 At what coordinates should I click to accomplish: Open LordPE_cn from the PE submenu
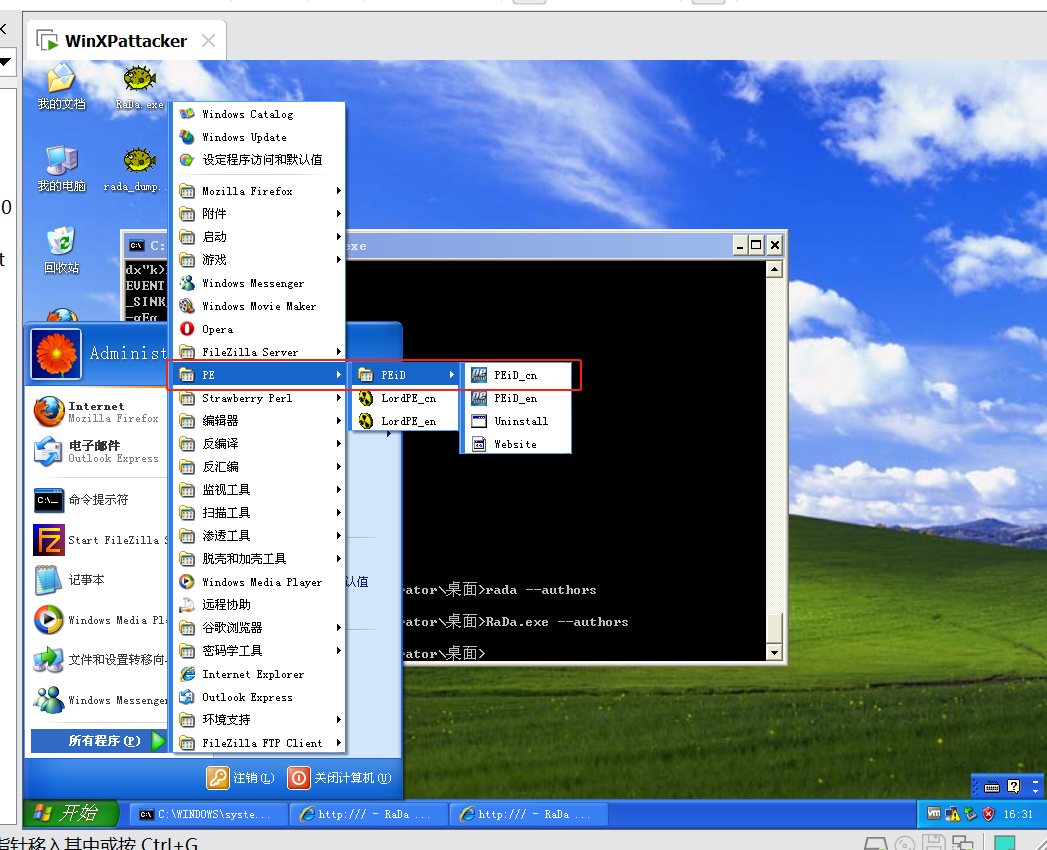click(405, 398)
